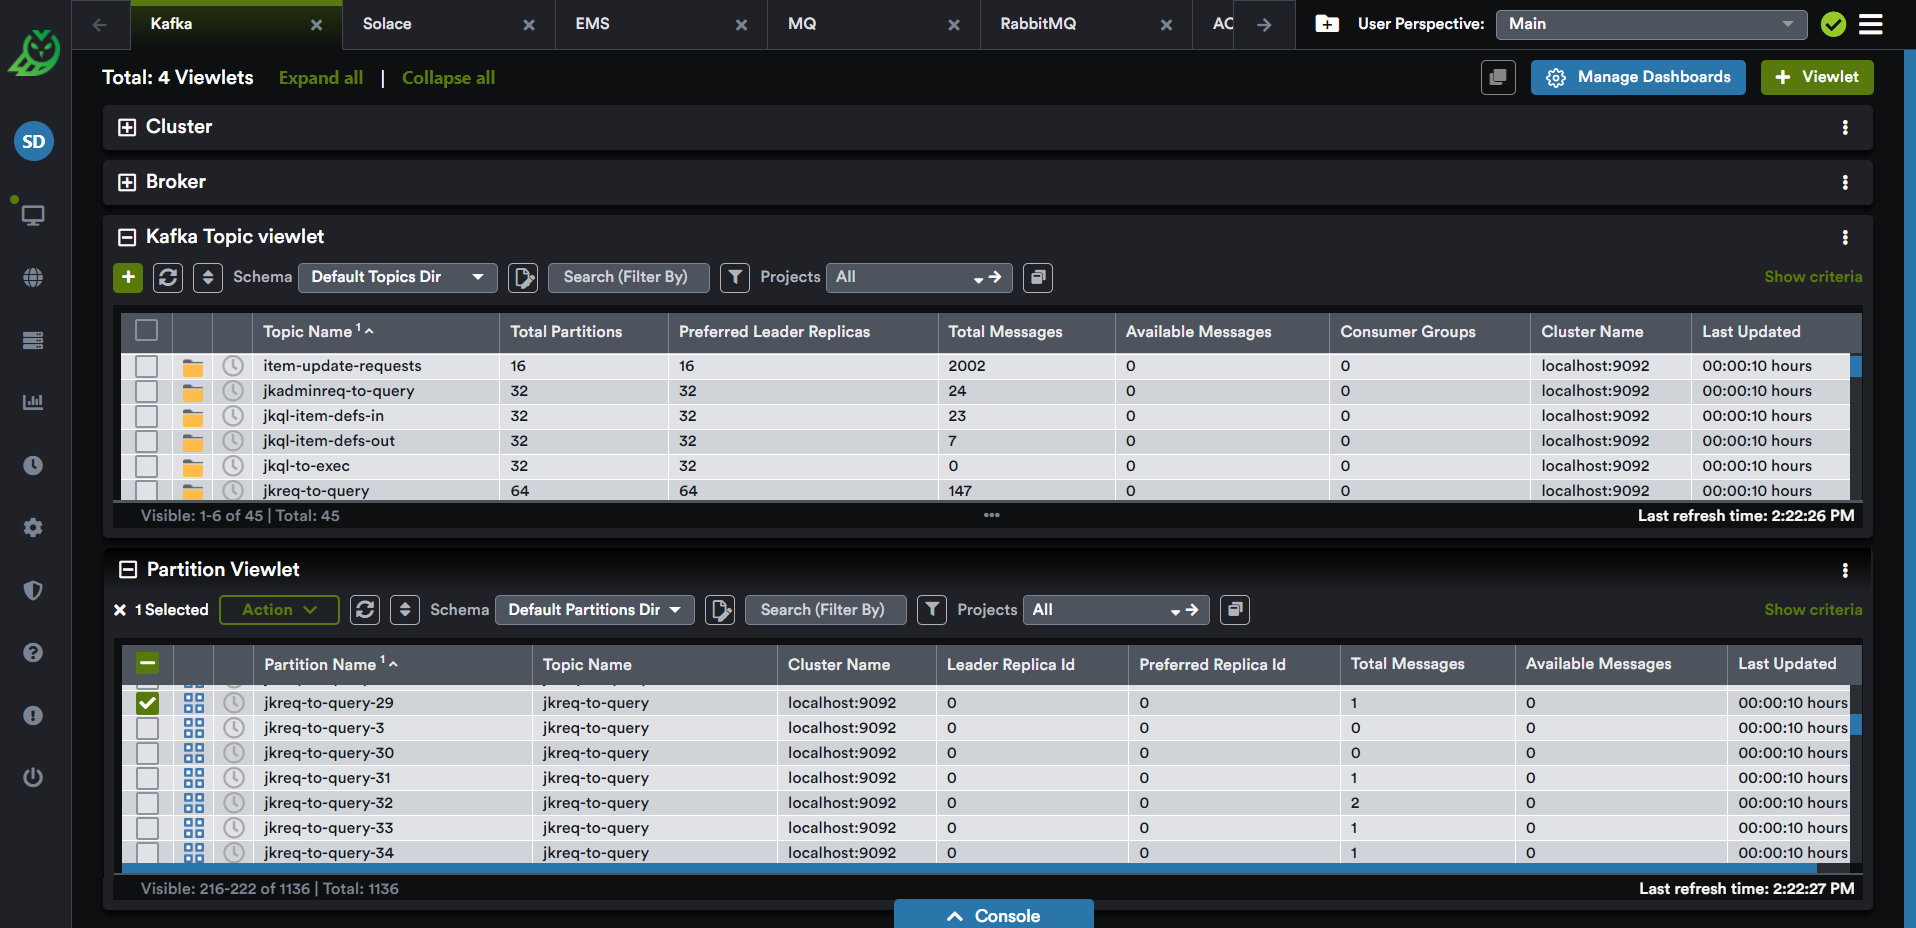Image resolution: width=1916 pixels, height=928 pixels.
Task: Click the add Viewlet button
Action: click(1817, 77)
